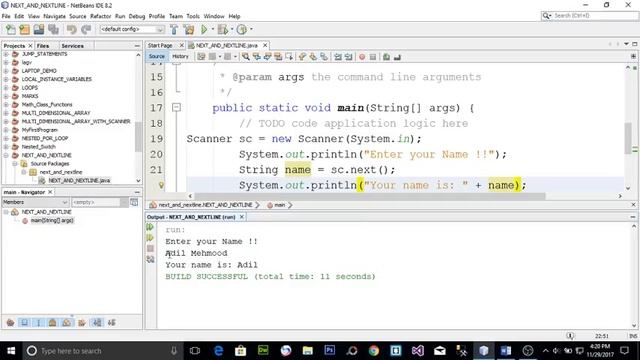
Task: Toggle Fully Qualified Names filter in Navigator
Action: click(82, 323)
